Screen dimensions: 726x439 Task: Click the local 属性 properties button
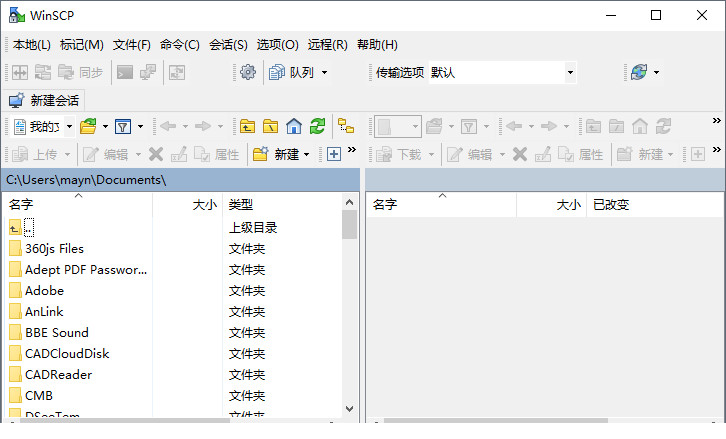click(216, 154)
